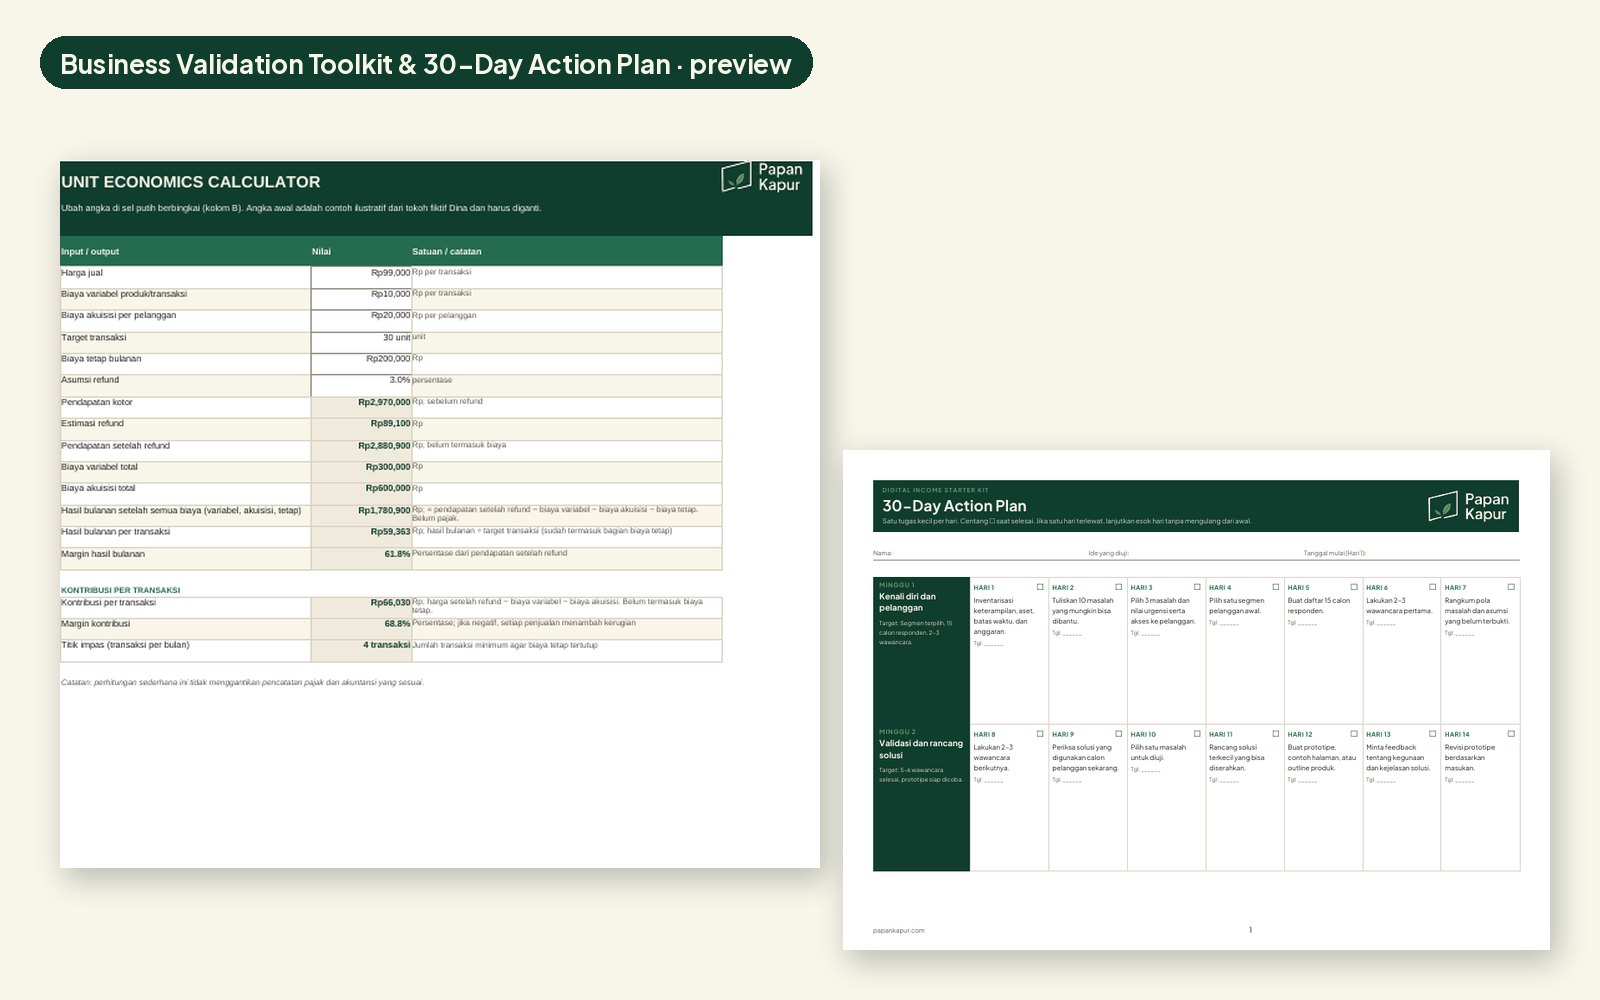Image resolution: width=1600 pixels, height=1000 pixels.
Task: Tick the HARI 13 checkbox
Action: pos(1432,734)
